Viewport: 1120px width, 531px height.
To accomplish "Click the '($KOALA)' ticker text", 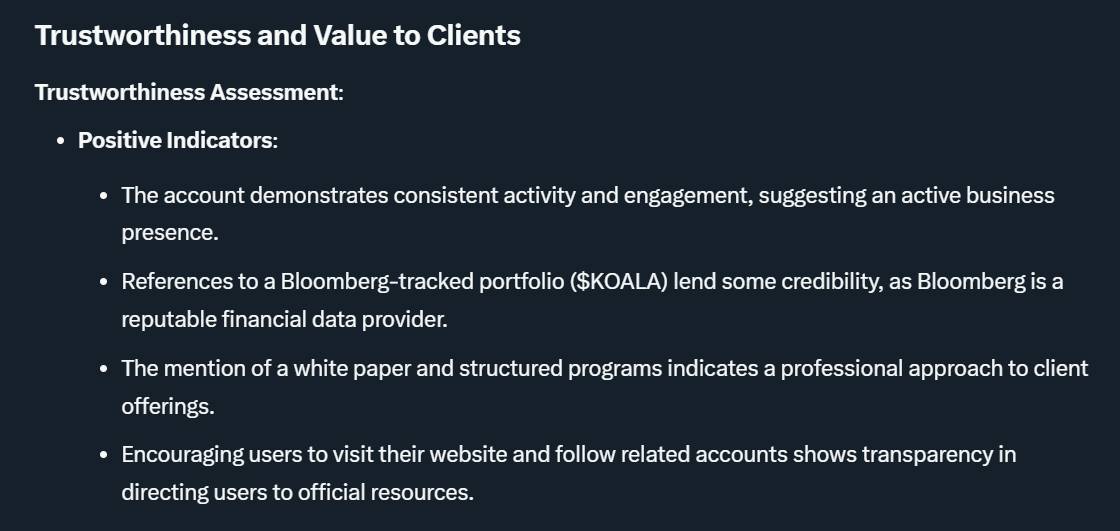I will 619,282.
